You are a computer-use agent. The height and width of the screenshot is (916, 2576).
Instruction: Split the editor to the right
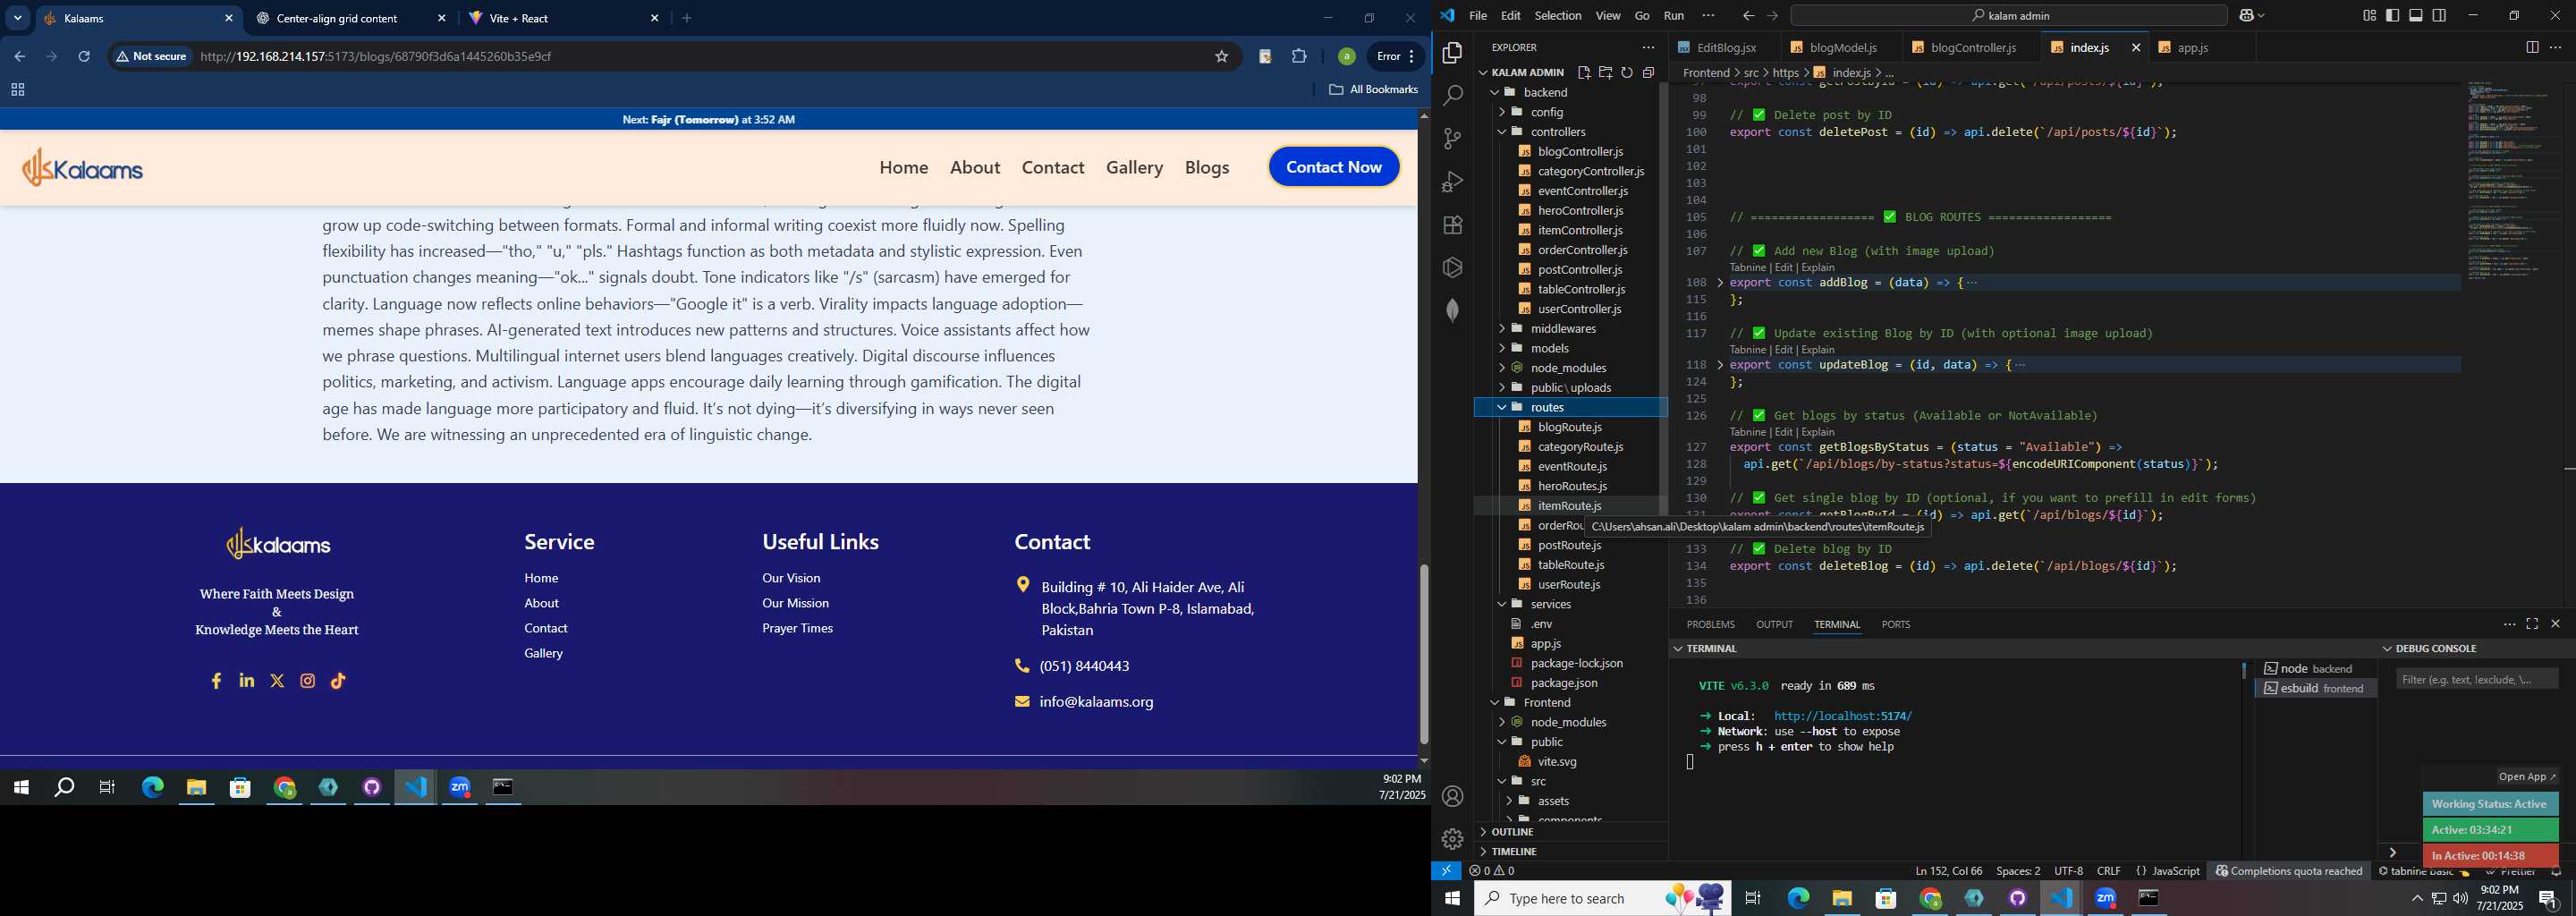point(2531,47)
